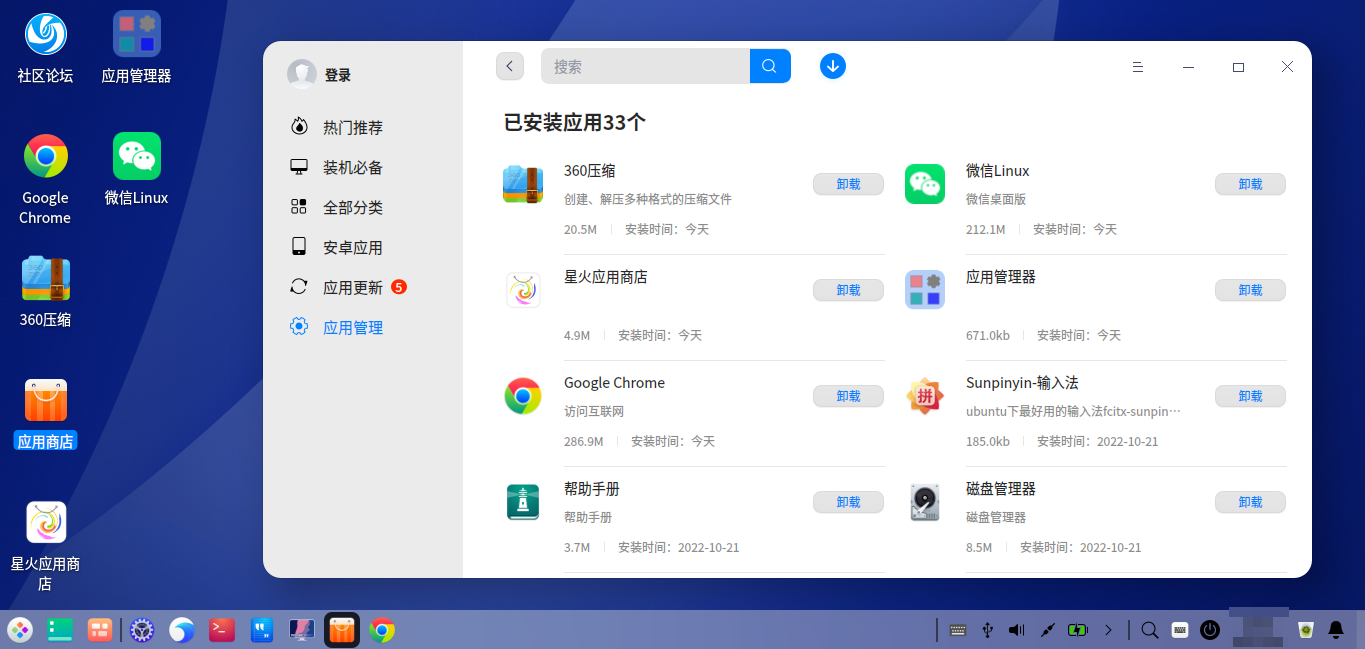Switch to the 应用管理 section
1365x649 pixels.
point(339,326)
